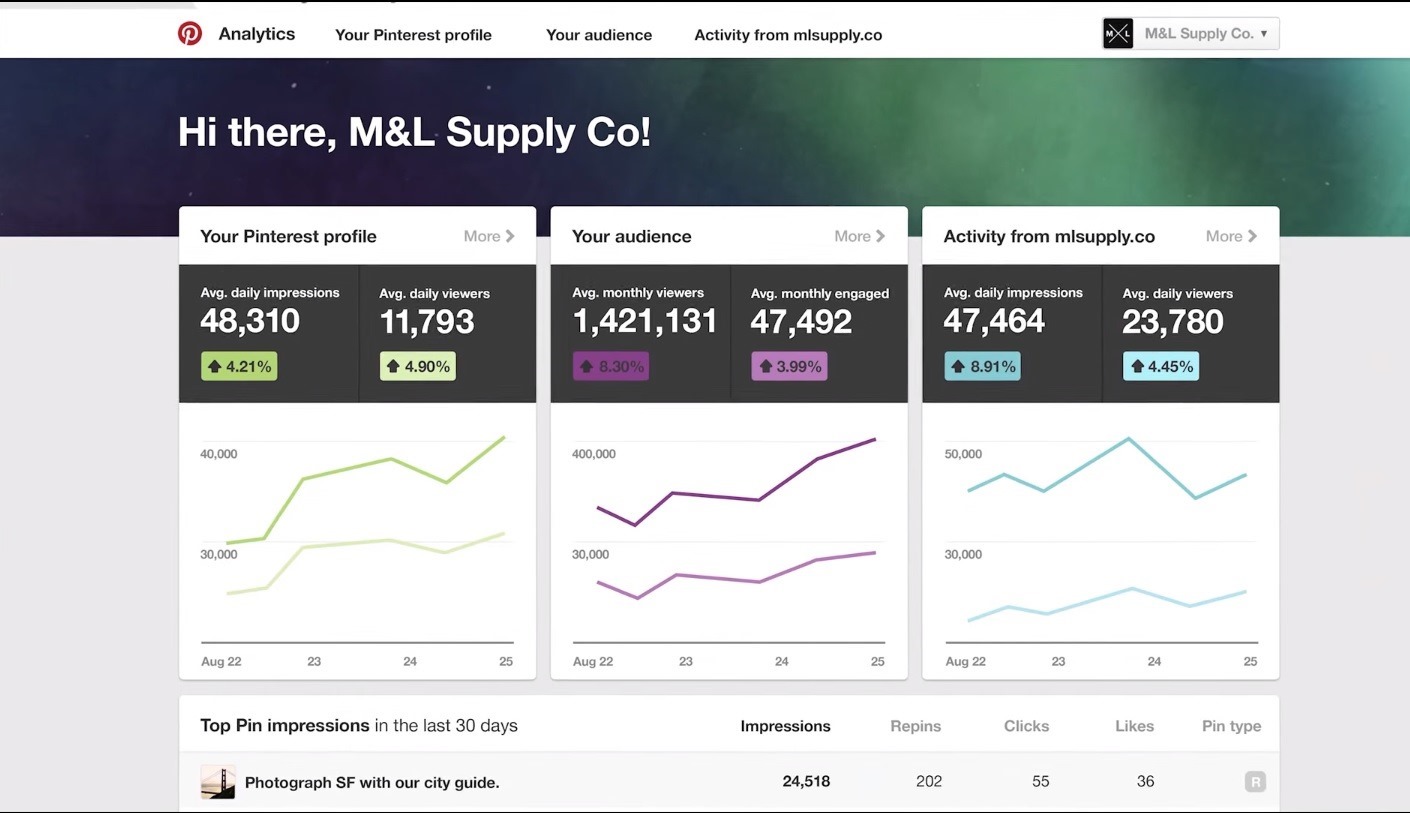The image size is (1410, 813).
Task: Expand More on Your audience card
Action: [x=860, y=237]
